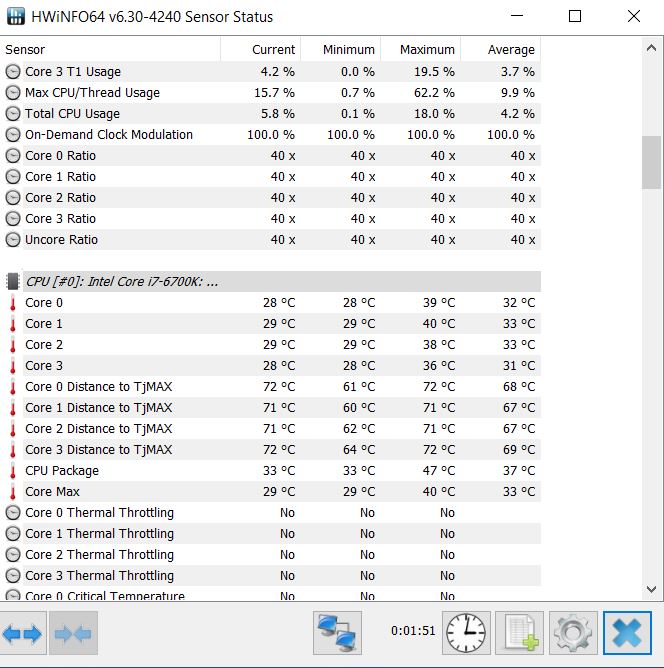Click CPU Package maximum value 47 °C
Image resolution: width=664 pixels, height=668 pixels.
(439, 470)
